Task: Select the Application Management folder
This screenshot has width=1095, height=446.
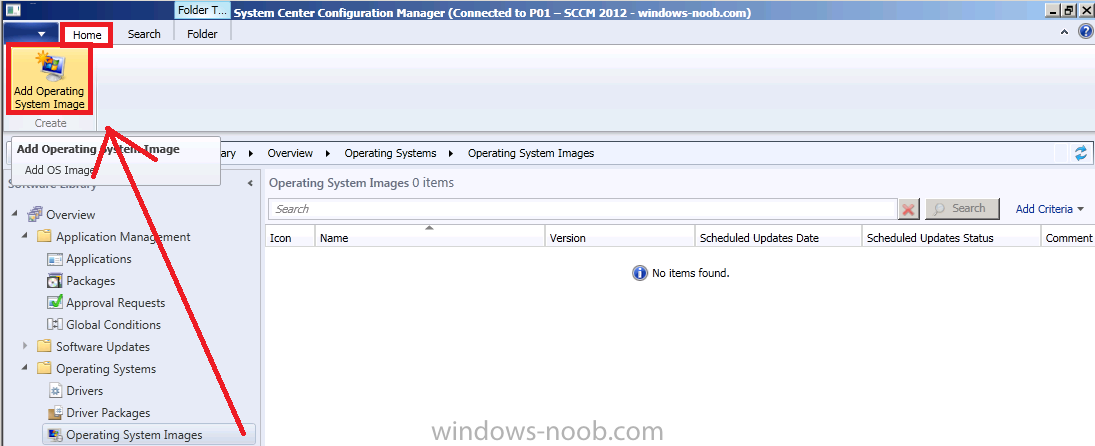Action: click(x=123, y=237)
